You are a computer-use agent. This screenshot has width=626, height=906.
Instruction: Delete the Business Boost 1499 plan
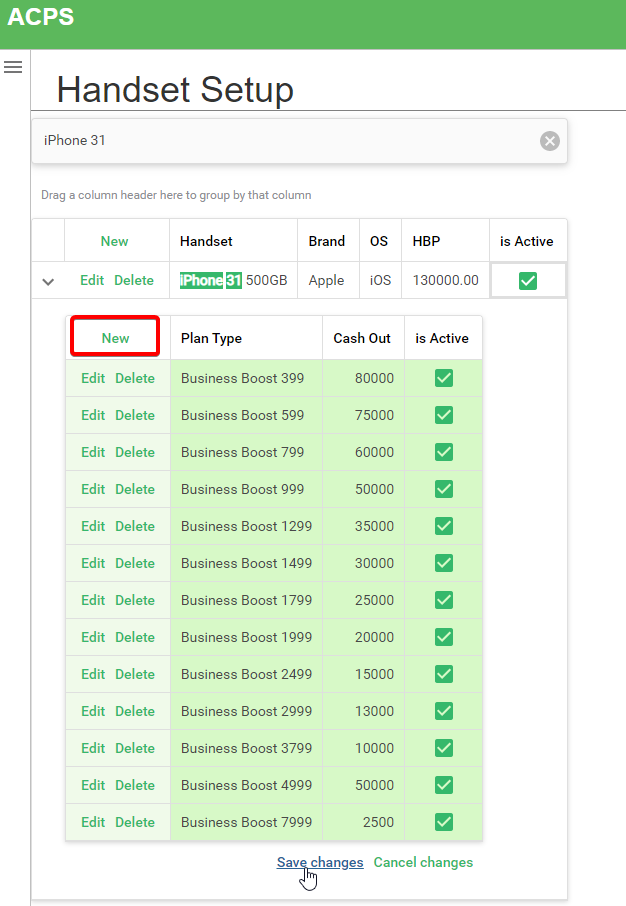(135, 563)
